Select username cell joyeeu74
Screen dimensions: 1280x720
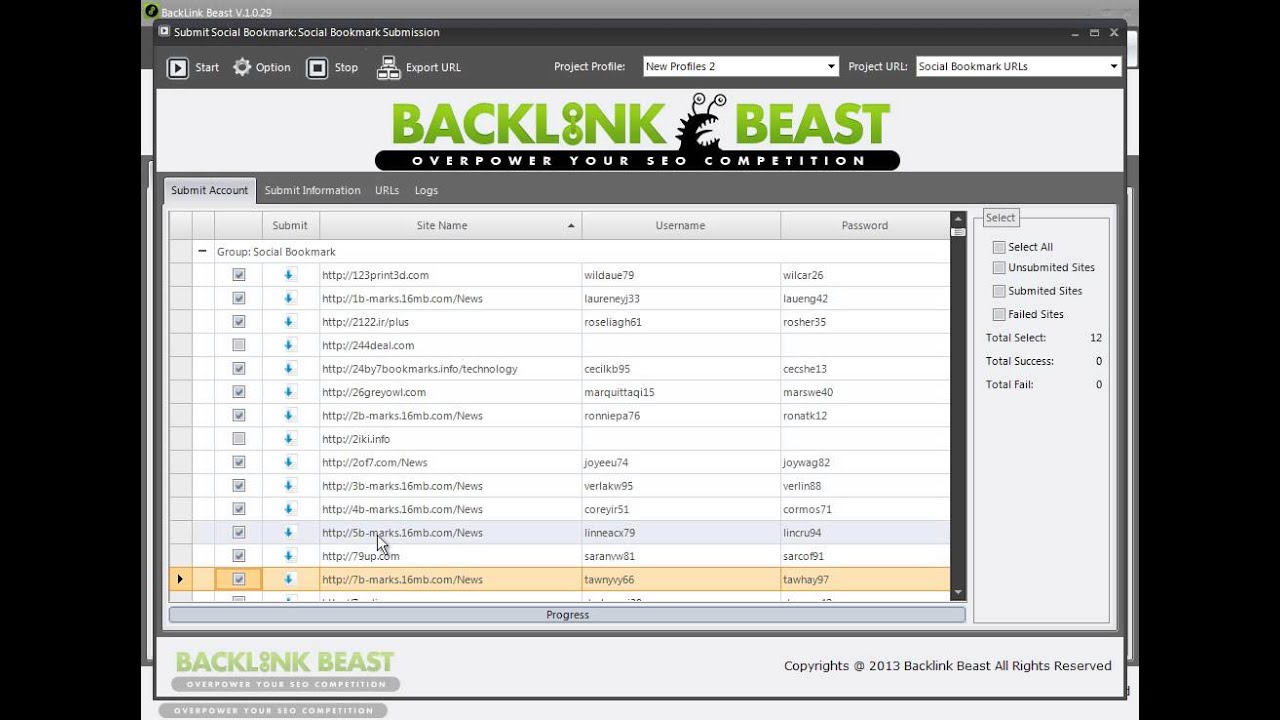[x=680, y=462]
